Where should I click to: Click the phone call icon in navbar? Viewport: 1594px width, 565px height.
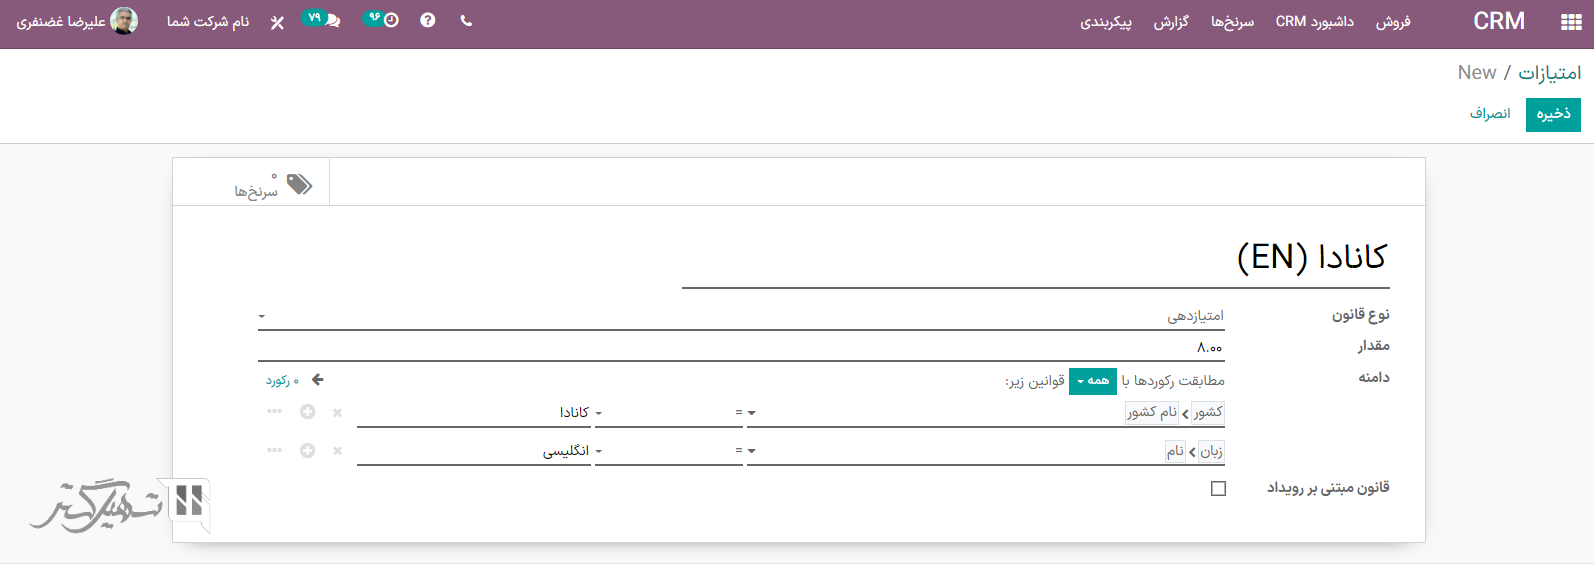[x=466, y=21]
